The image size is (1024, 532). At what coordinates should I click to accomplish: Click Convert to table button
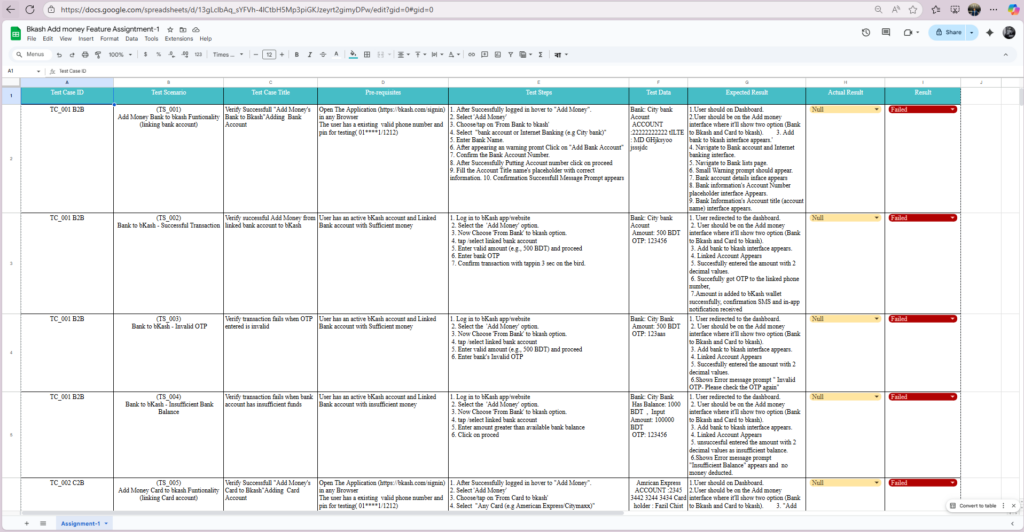point(973,506)
